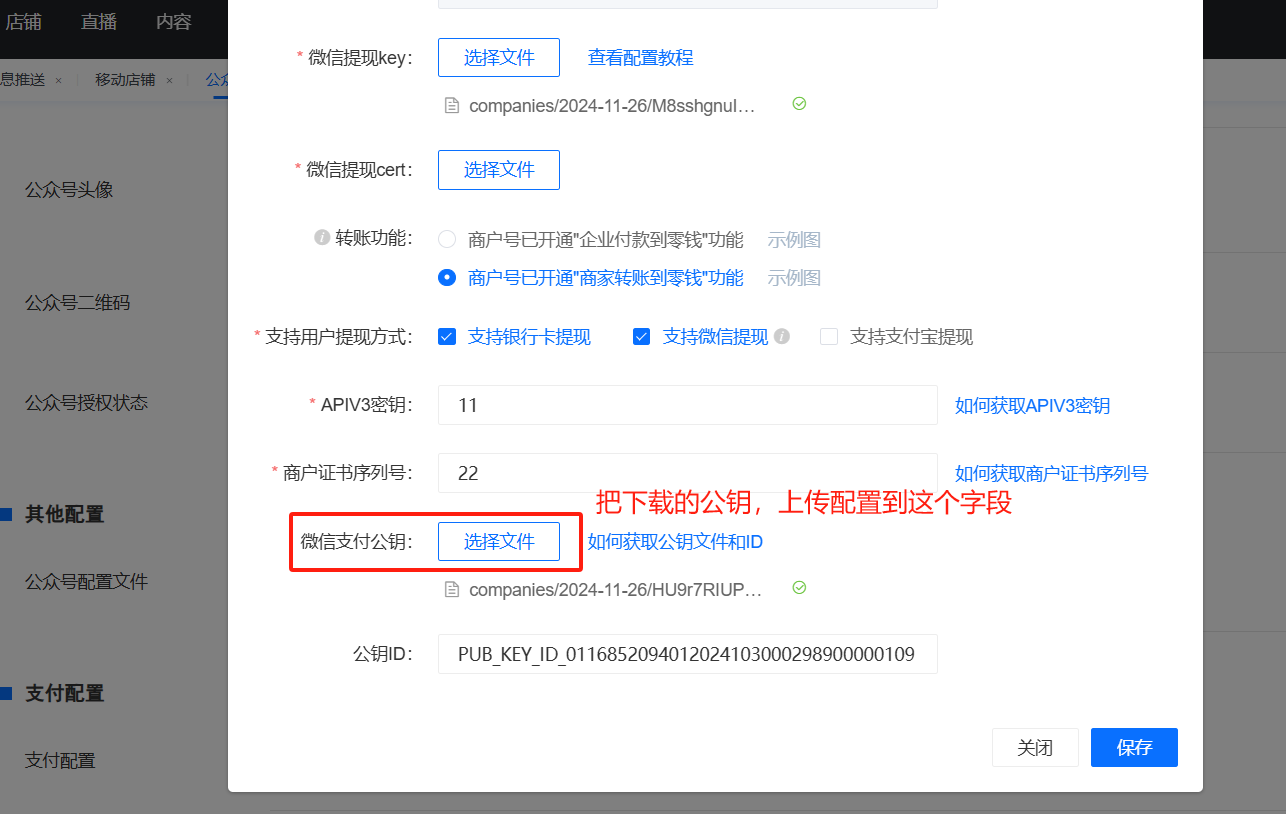
Task: Close the 移动店铺 tab with its x
Action: [169, 80]
